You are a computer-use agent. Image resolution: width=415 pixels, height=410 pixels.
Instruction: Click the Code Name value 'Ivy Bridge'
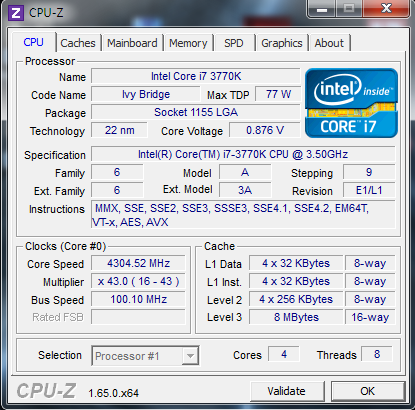146,94
